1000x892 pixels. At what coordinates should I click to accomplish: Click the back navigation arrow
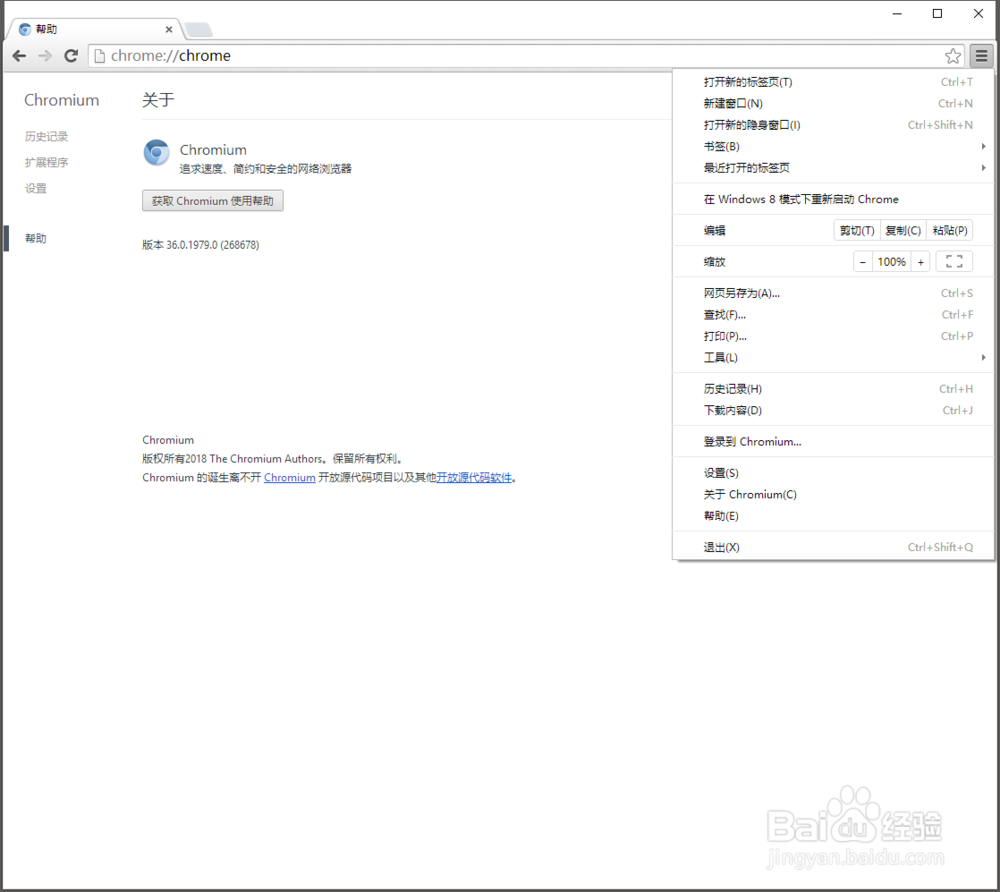[19, 56]
